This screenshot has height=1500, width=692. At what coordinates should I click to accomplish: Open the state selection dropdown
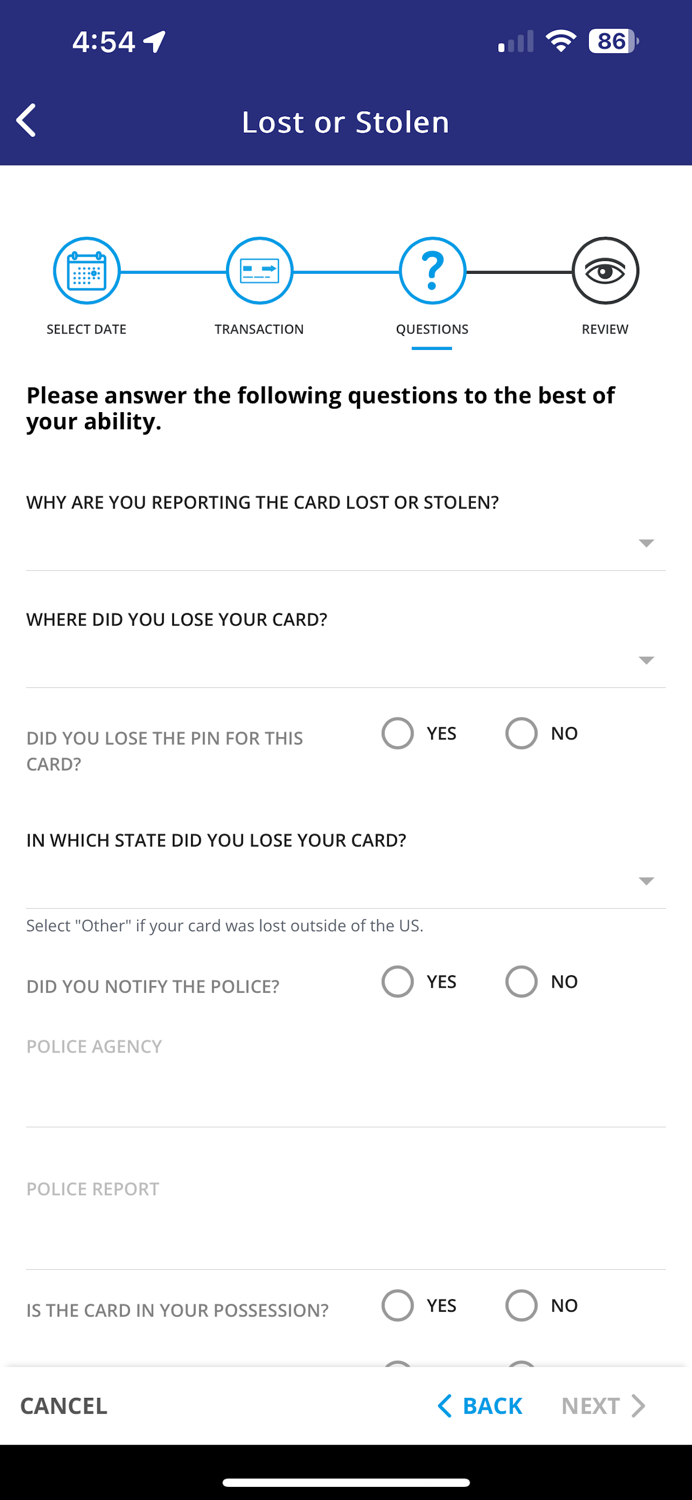tap(646, 881)
